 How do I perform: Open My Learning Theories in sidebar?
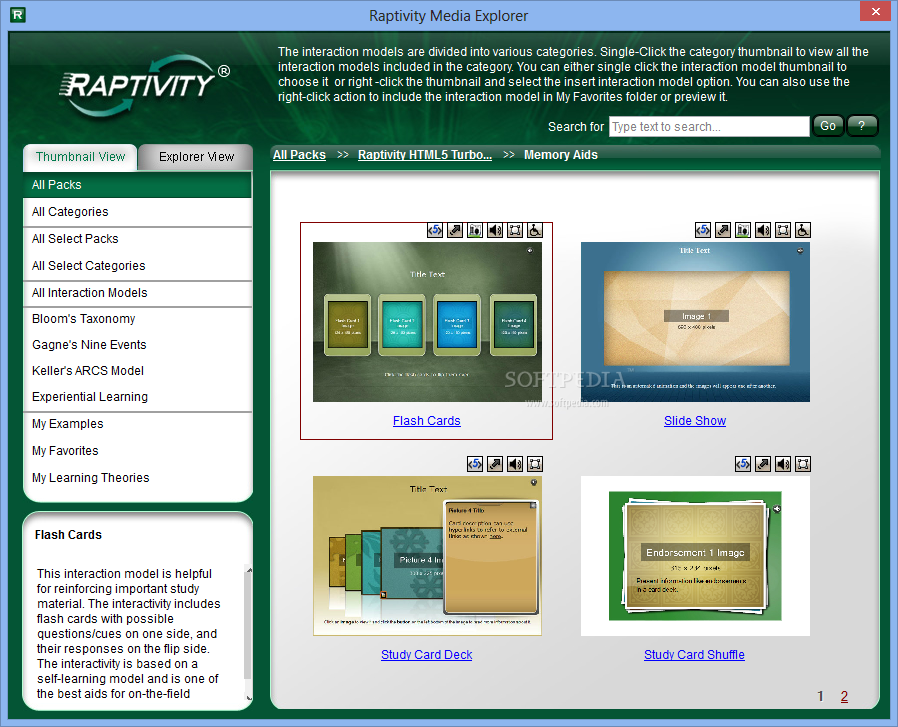coord(137,478)
